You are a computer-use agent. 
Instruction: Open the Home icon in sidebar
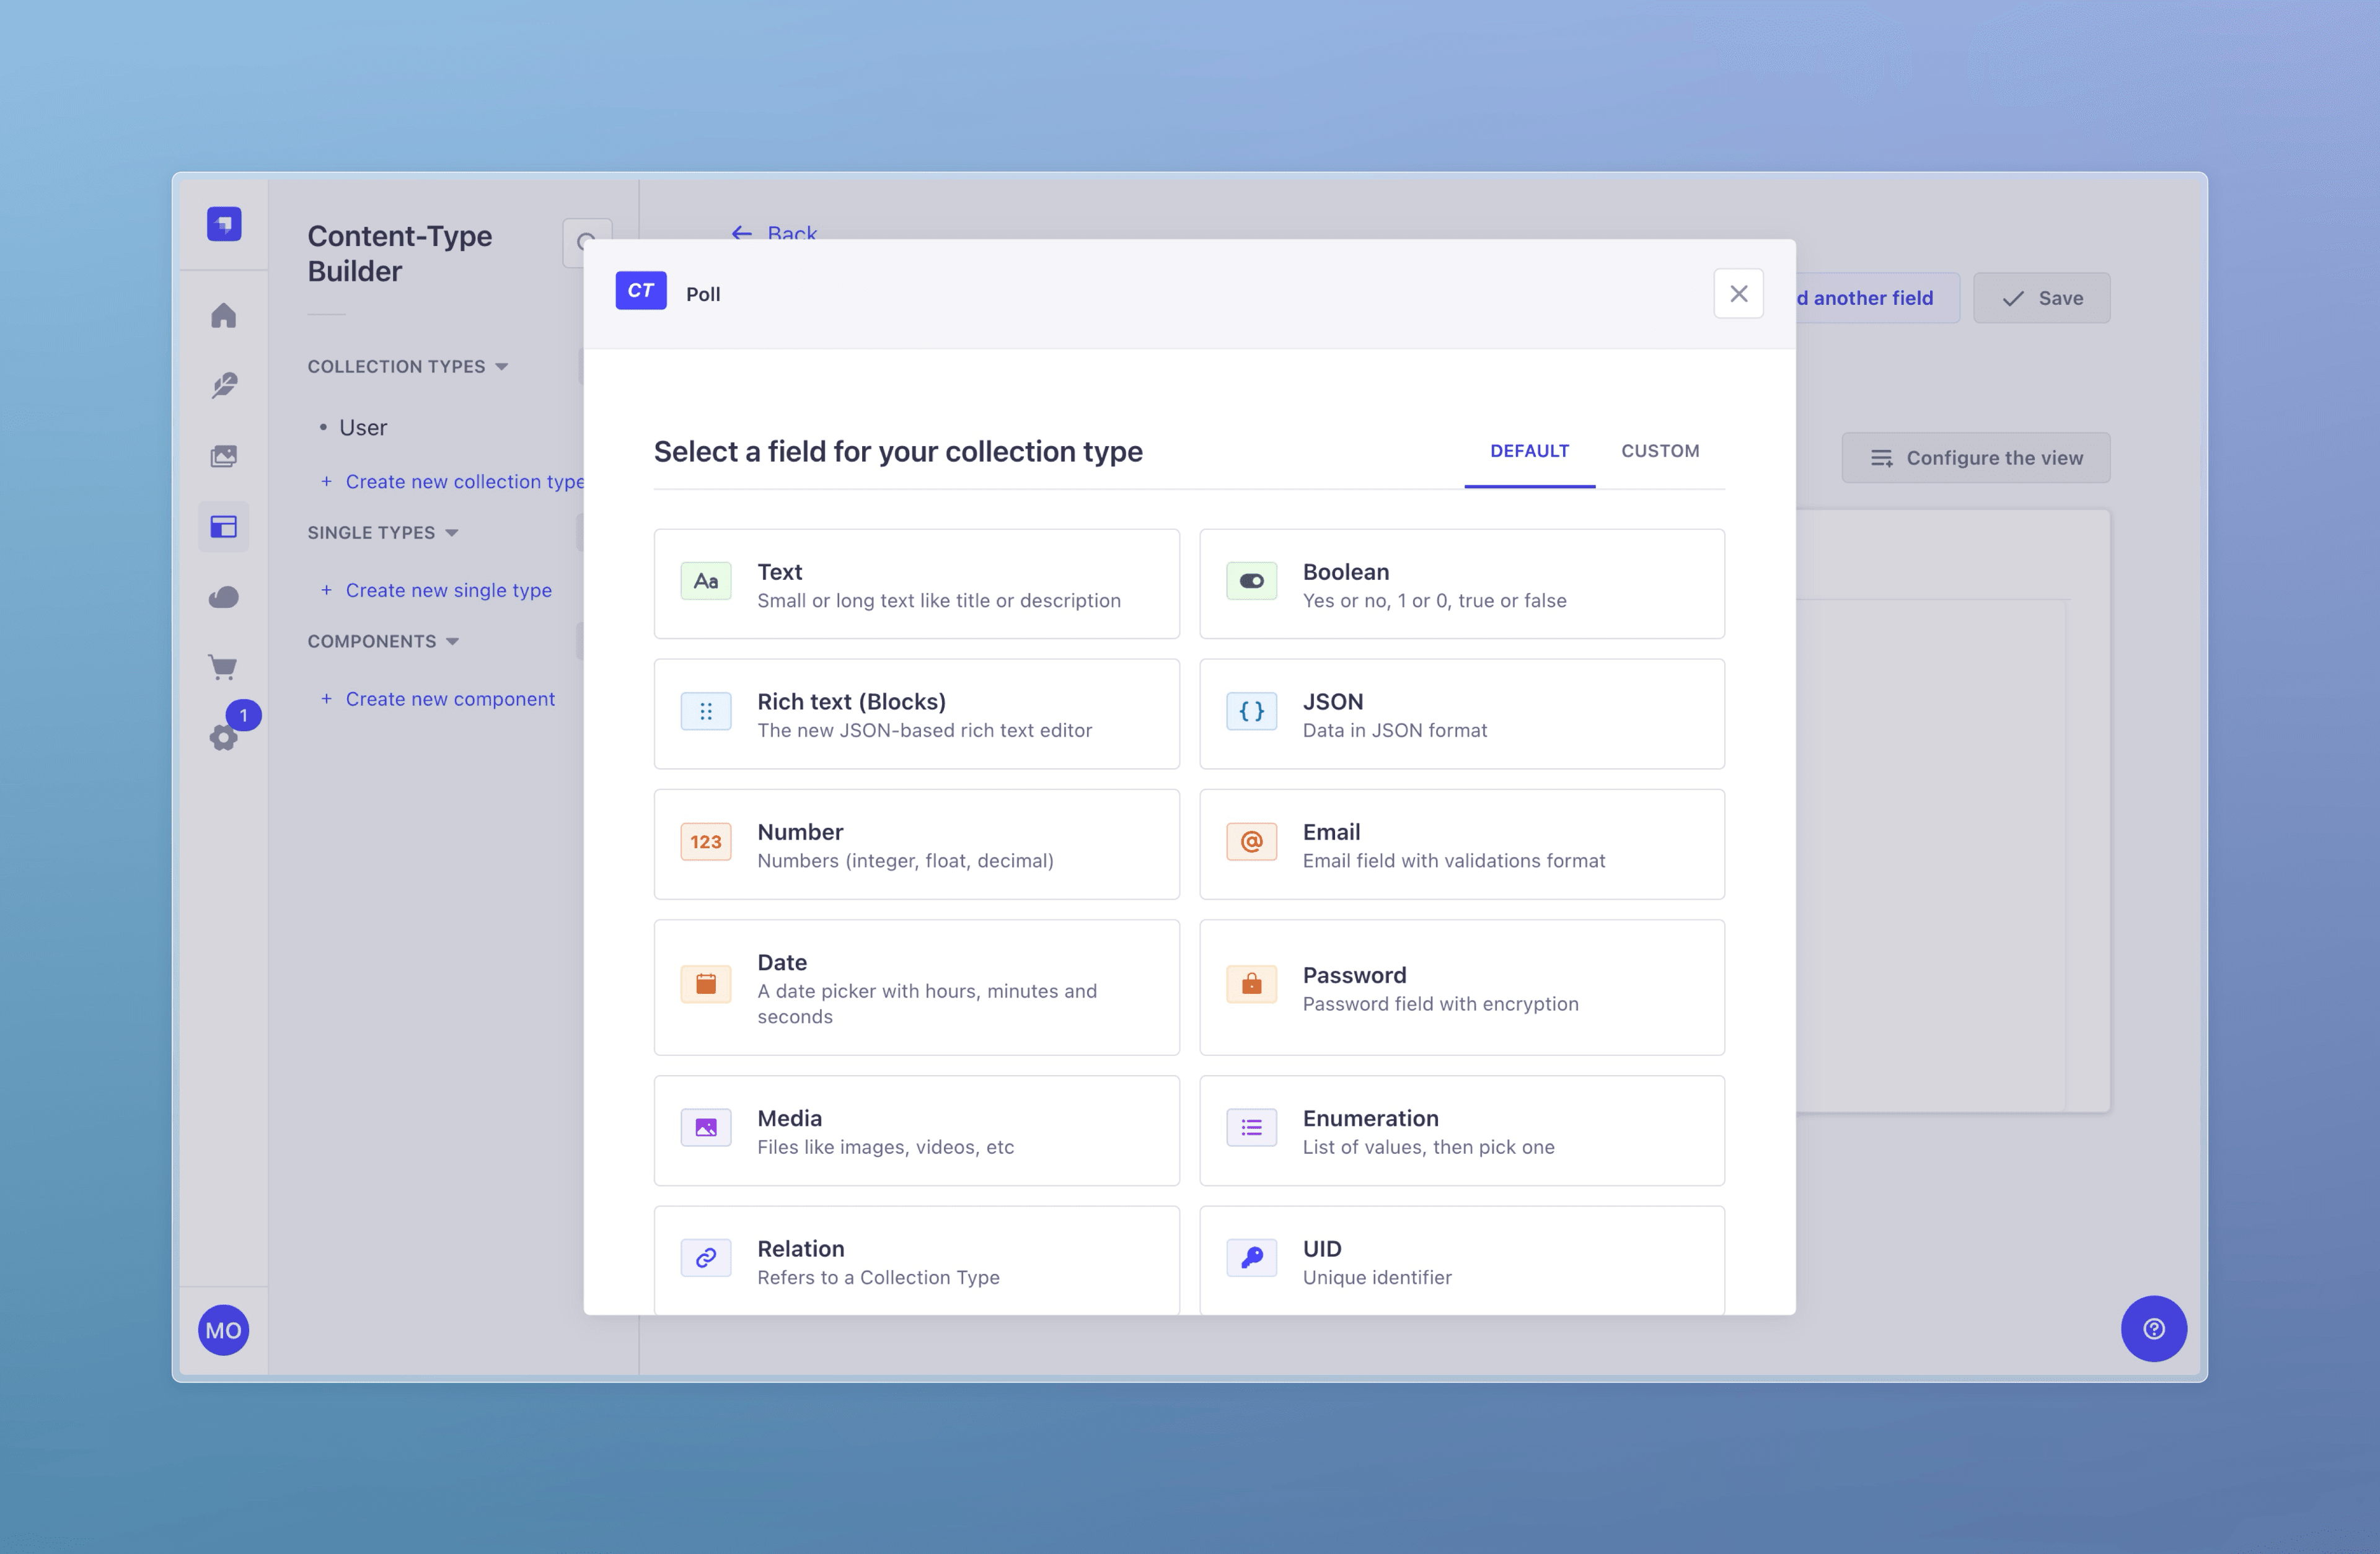click(223, 315)
